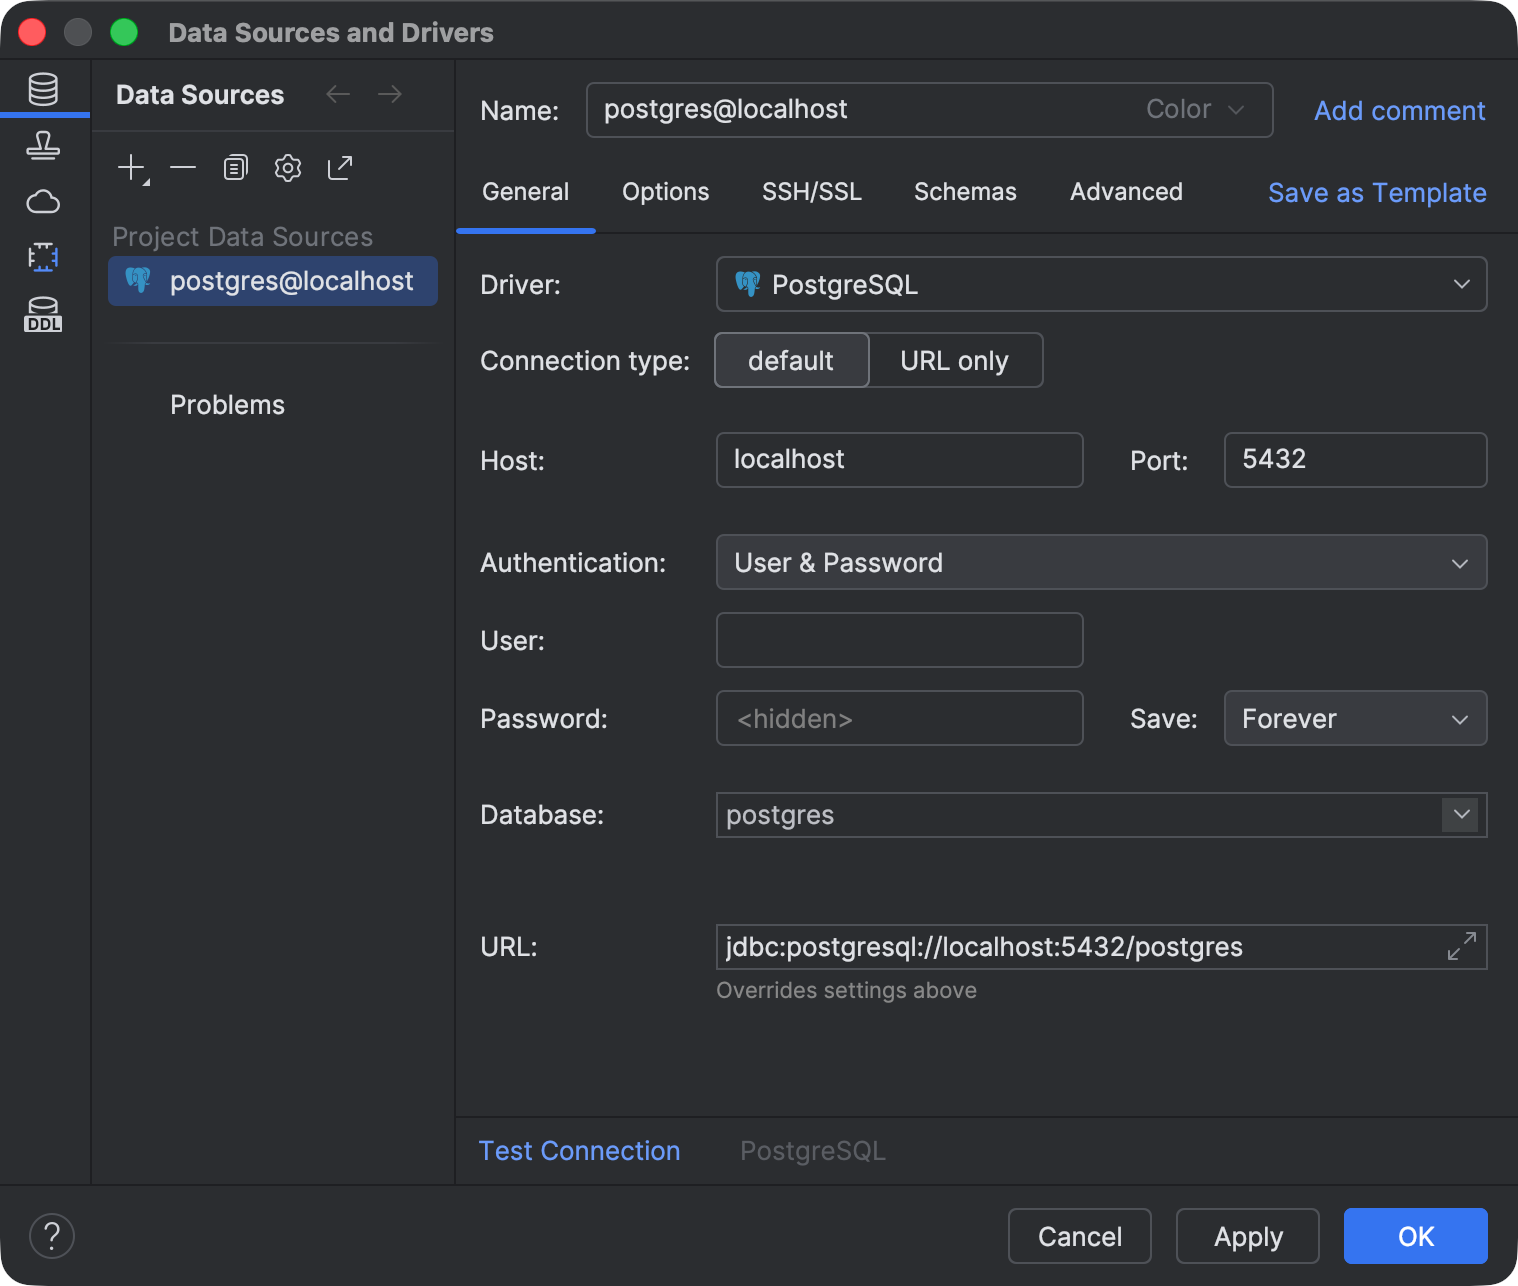Click the Password hidden input field
The image size is (1518, 1286).
[x=900, y=718]
